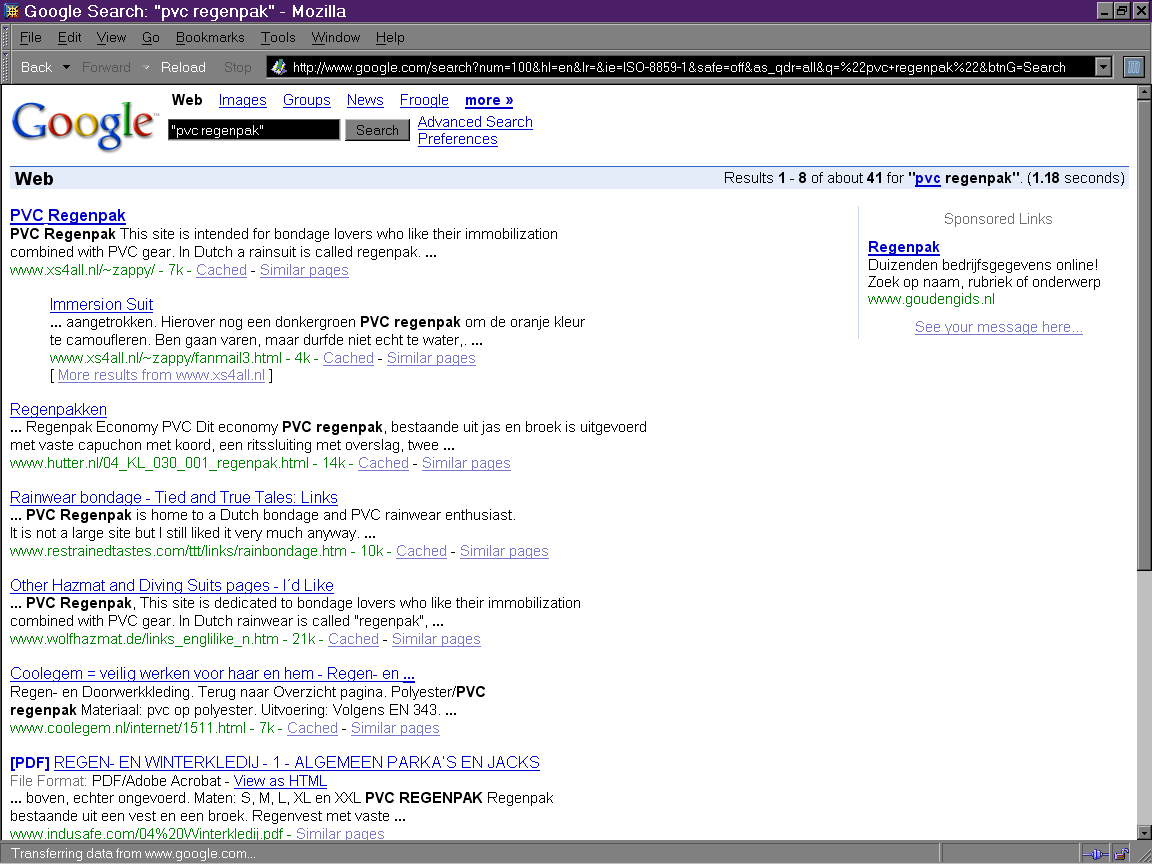Click the Reload button
The width and height of the screenshot is (1152, 864).
[x=183, y=67]
